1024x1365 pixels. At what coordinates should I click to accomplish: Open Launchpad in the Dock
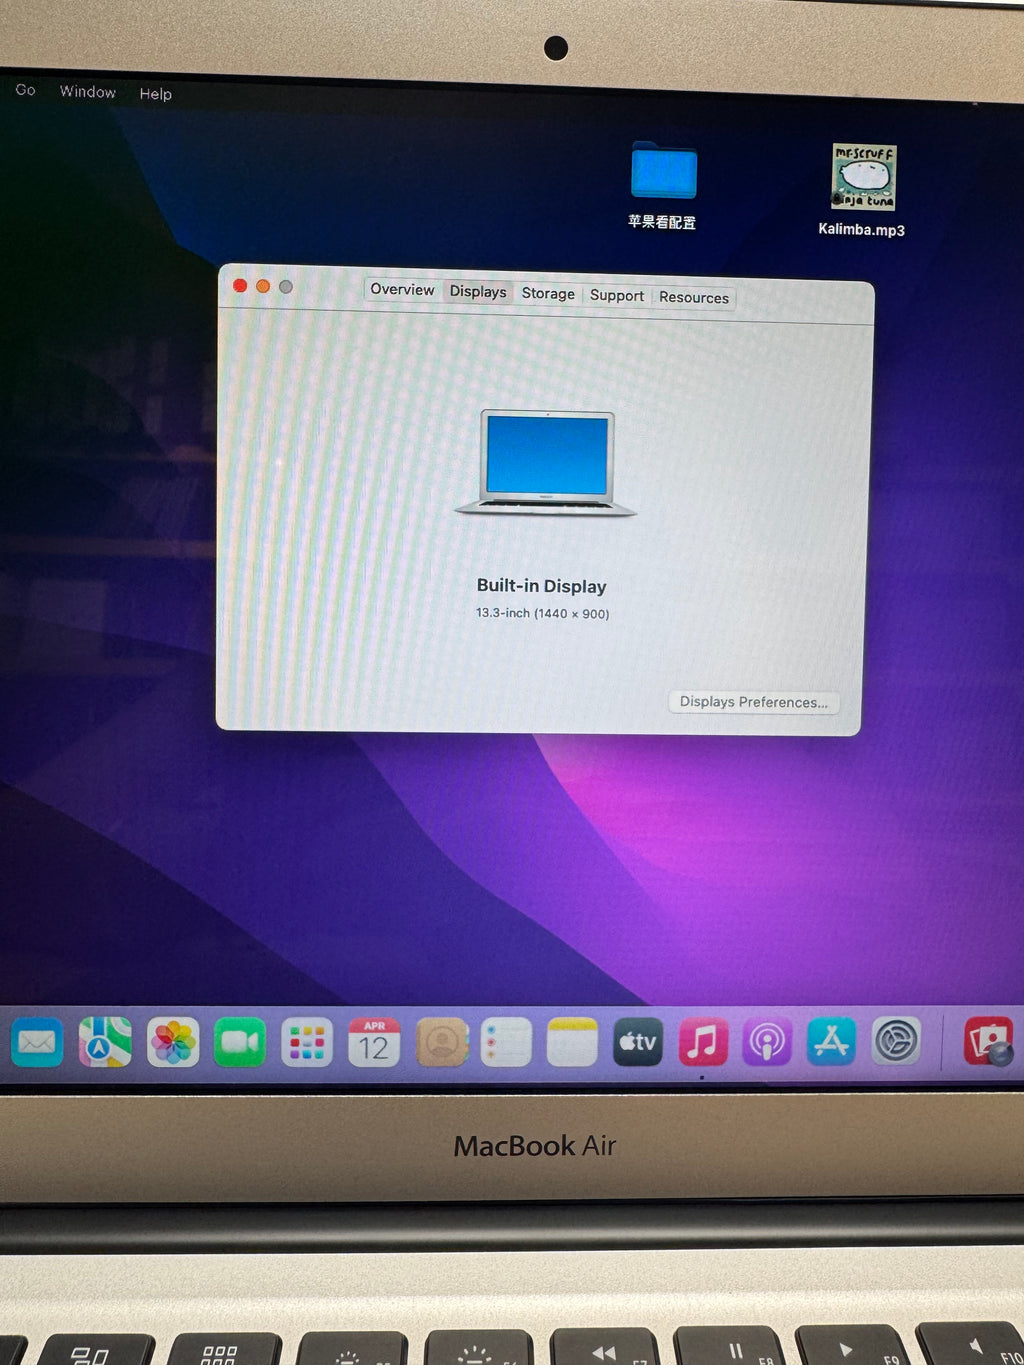(307, 1042)
